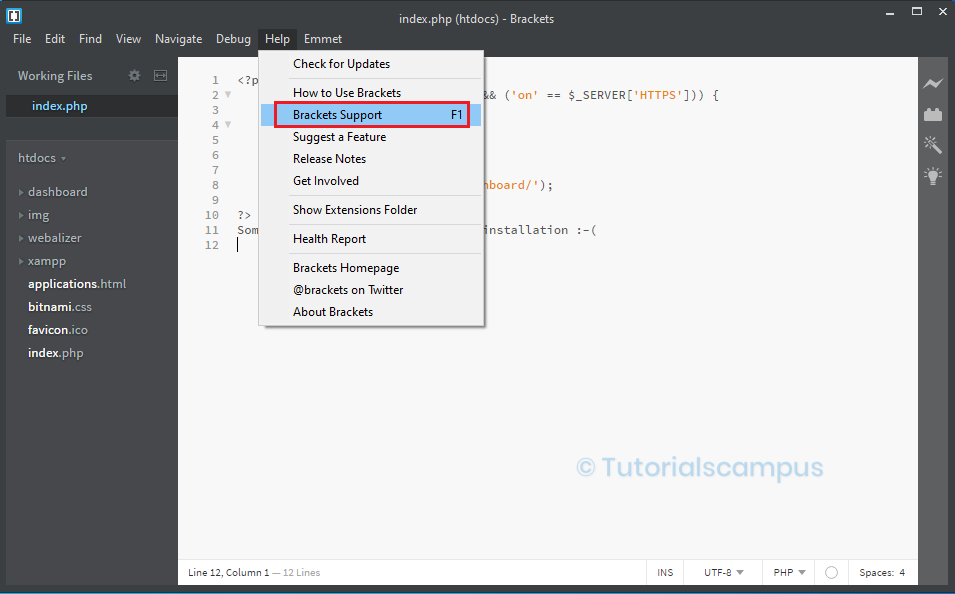
Task: Select @brackets on Twitter
Action: (371, 290)
